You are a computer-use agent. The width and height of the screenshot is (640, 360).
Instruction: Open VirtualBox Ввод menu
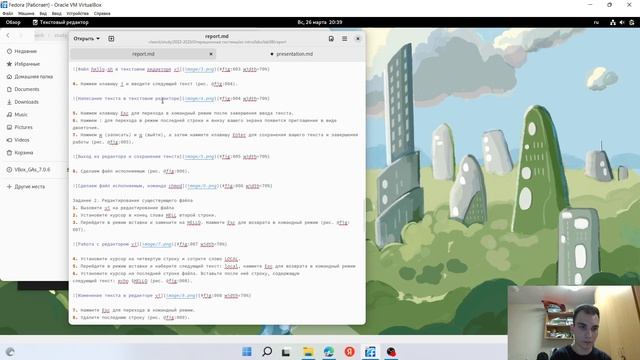tap(56, 13)
